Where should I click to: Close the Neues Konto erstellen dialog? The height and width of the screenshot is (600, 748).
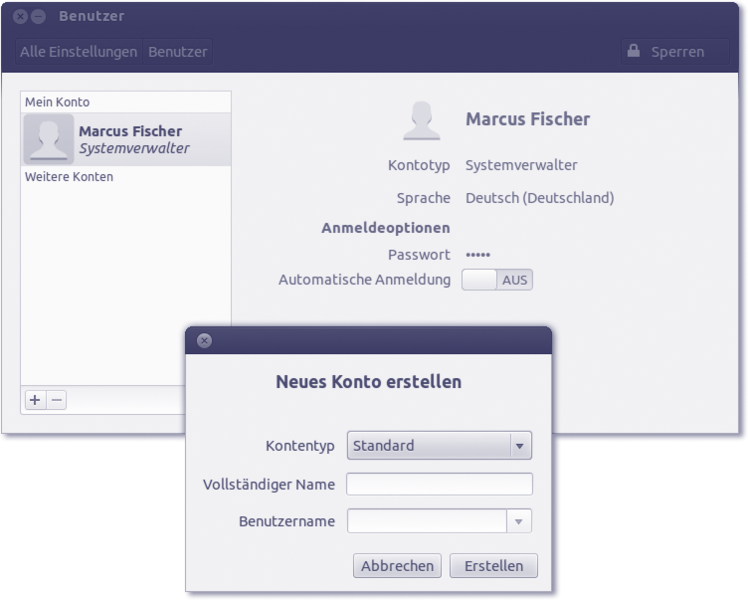[204, 340]
